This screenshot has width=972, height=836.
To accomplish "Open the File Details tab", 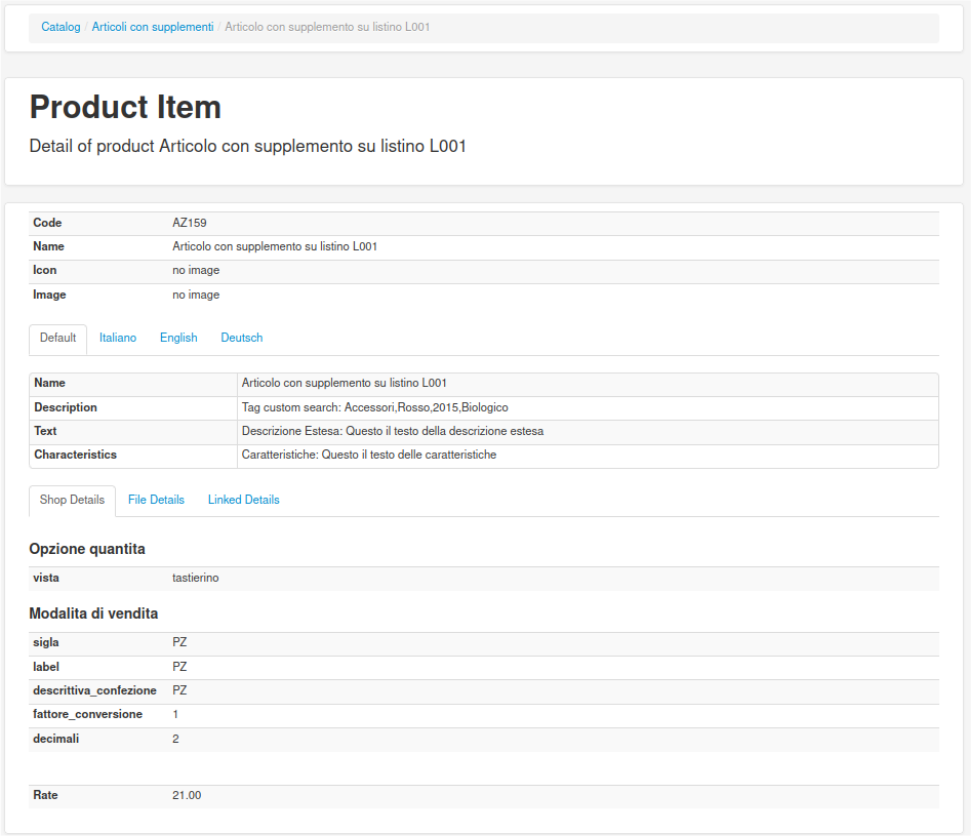I will pos(156,499).
